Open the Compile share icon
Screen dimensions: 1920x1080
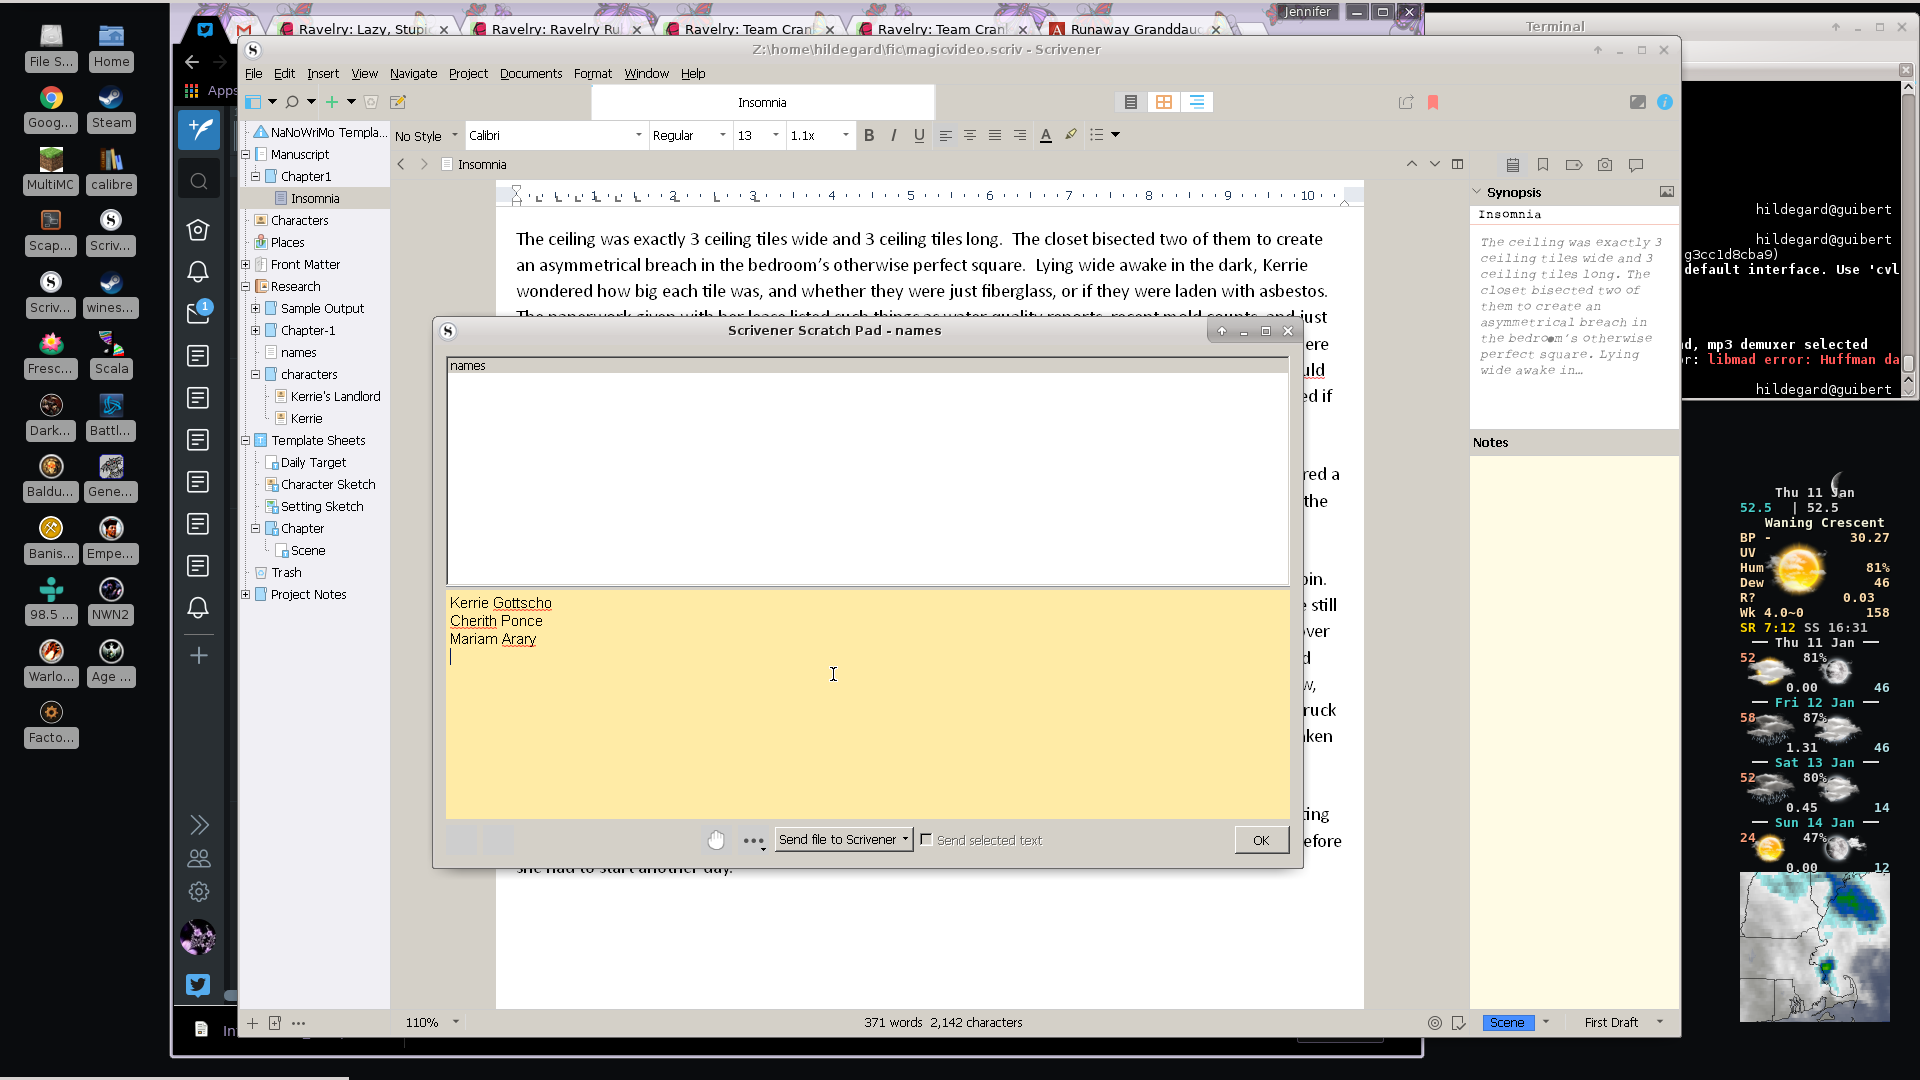[1406, 102]
